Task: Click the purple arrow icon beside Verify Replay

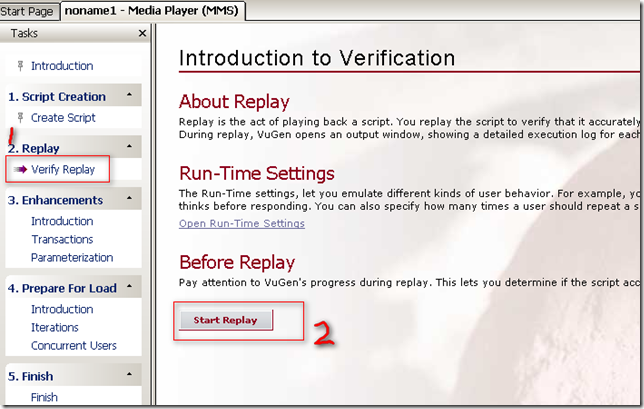Action: point(20,169)
